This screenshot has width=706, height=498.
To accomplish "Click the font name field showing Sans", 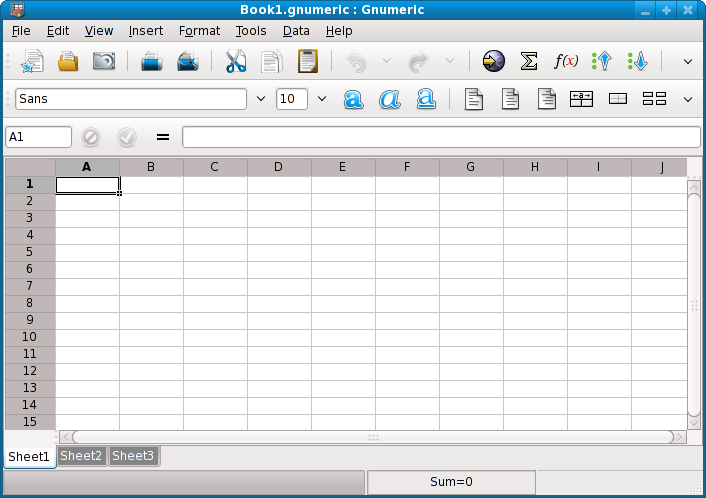I will [x=131, y=99].
